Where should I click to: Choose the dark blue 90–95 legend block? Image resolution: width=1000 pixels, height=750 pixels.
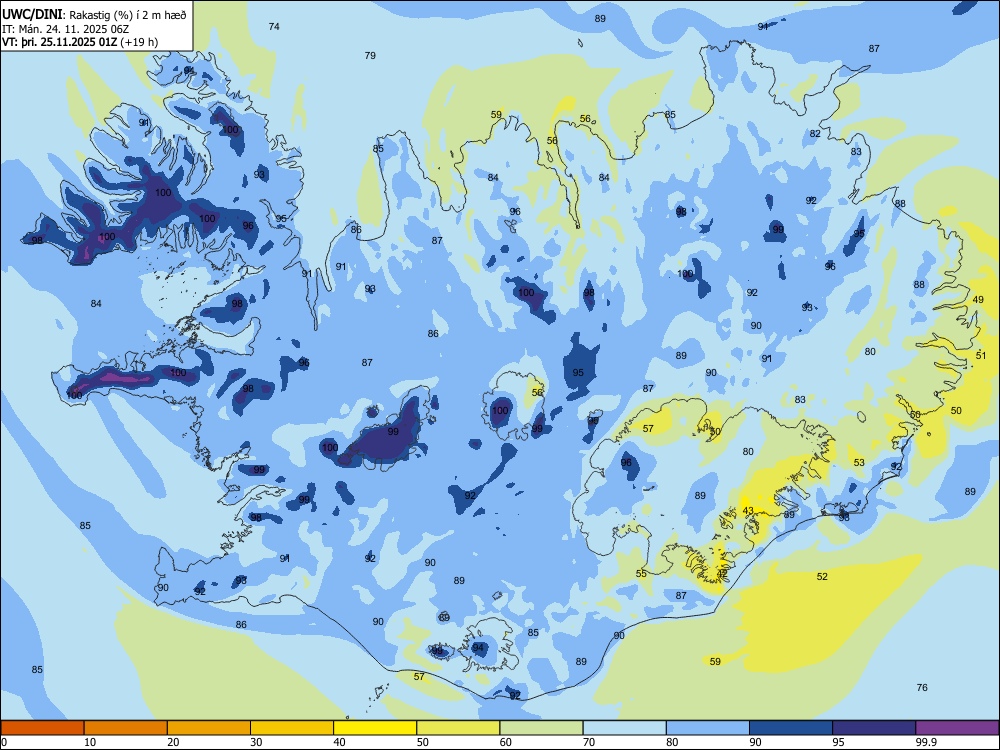(791, 728)
